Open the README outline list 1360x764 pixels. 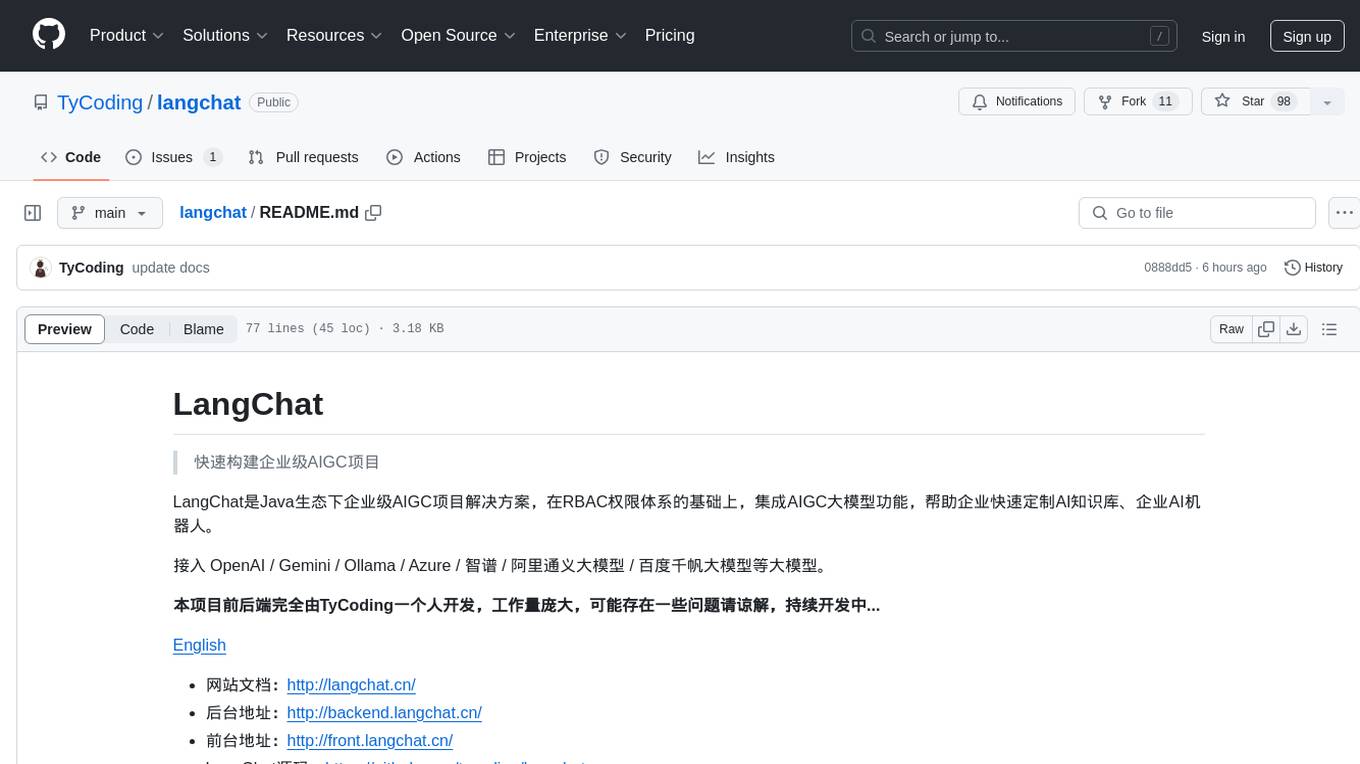click(x=1329, y=329)
